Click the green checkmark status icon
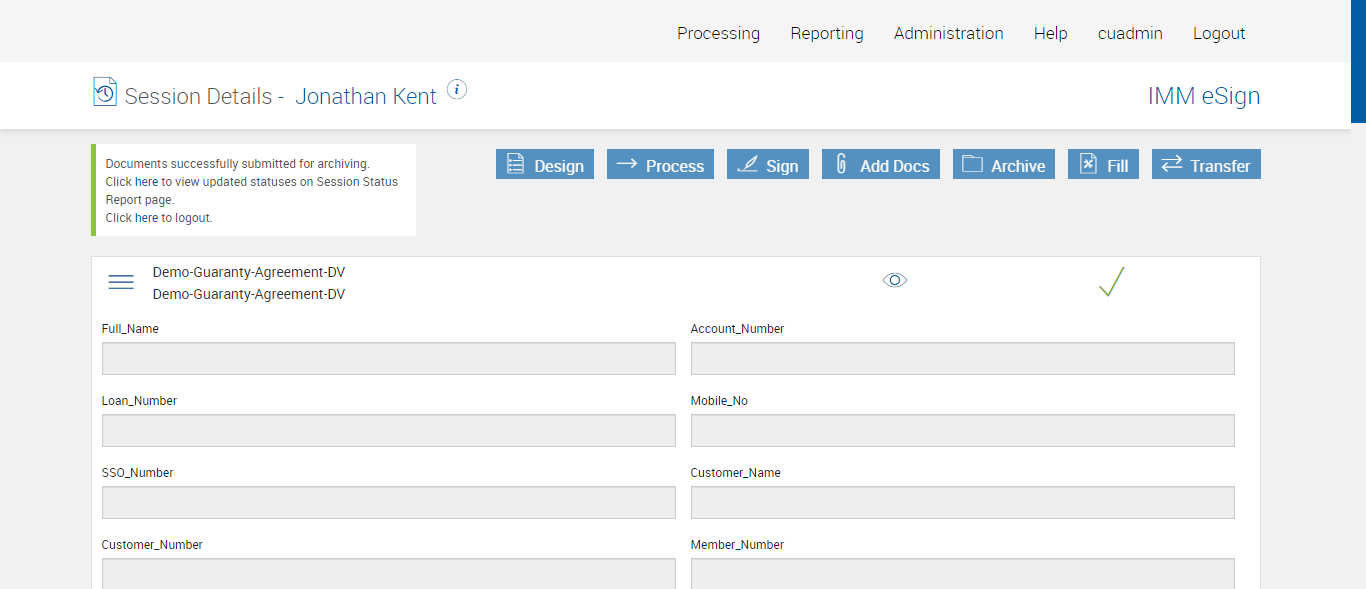Screen dimensions: 1366x589 point(1111,282)
